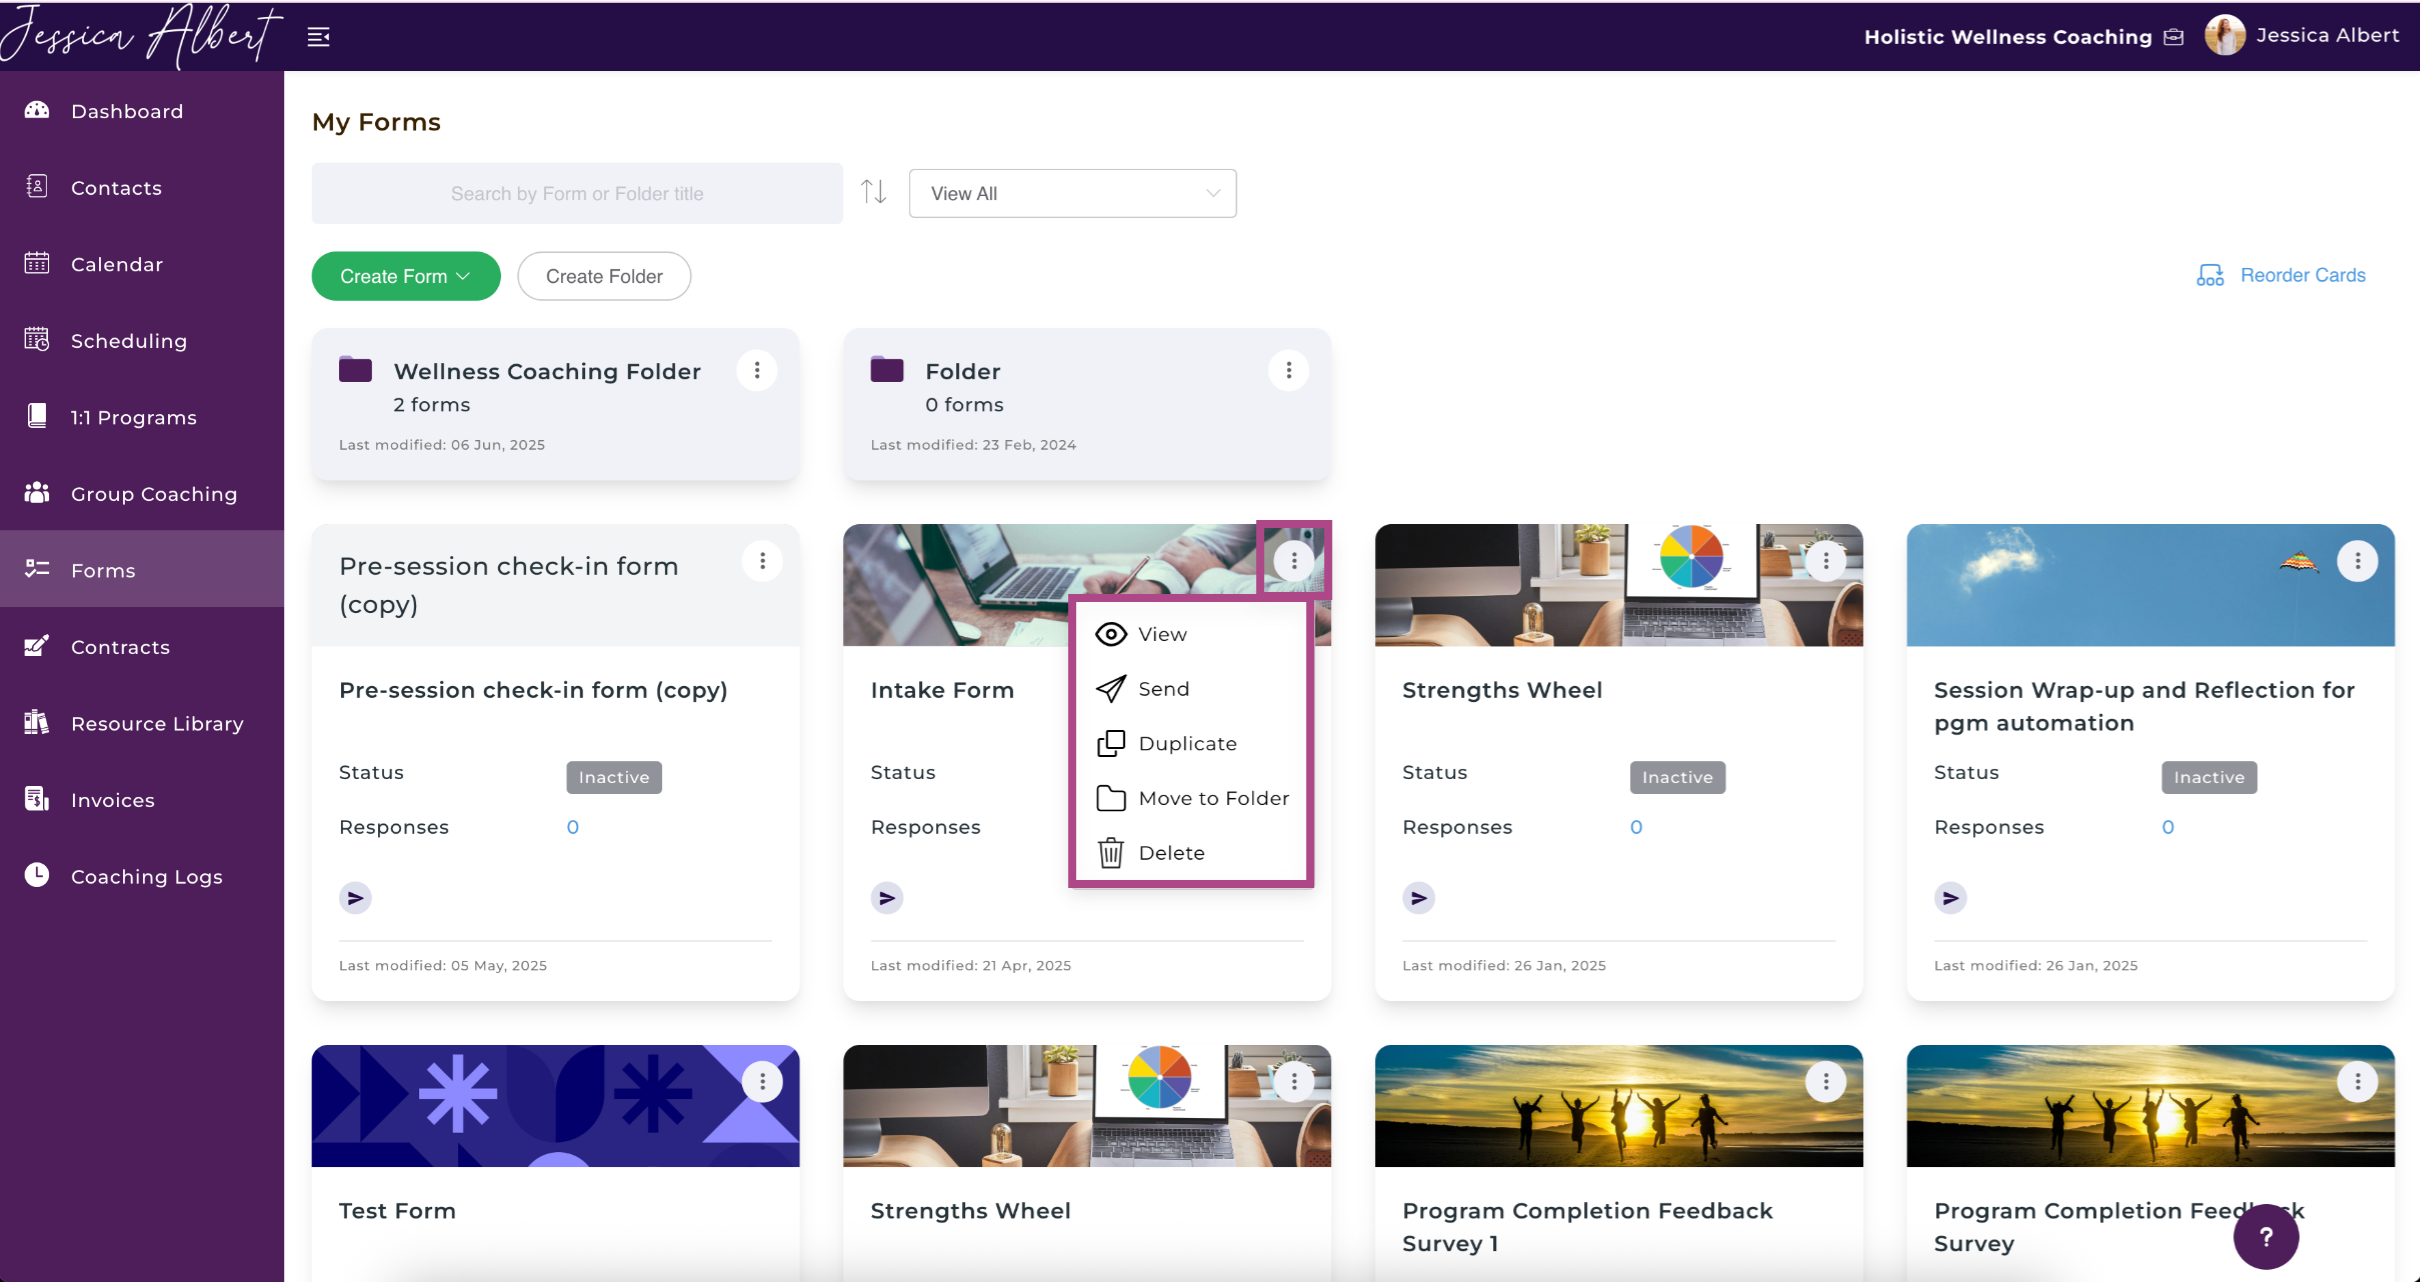The width and height of the screenshot is (2420, 1282).
Task: Click the Jessica Albert profile avatar
Action: [2224, 36]
